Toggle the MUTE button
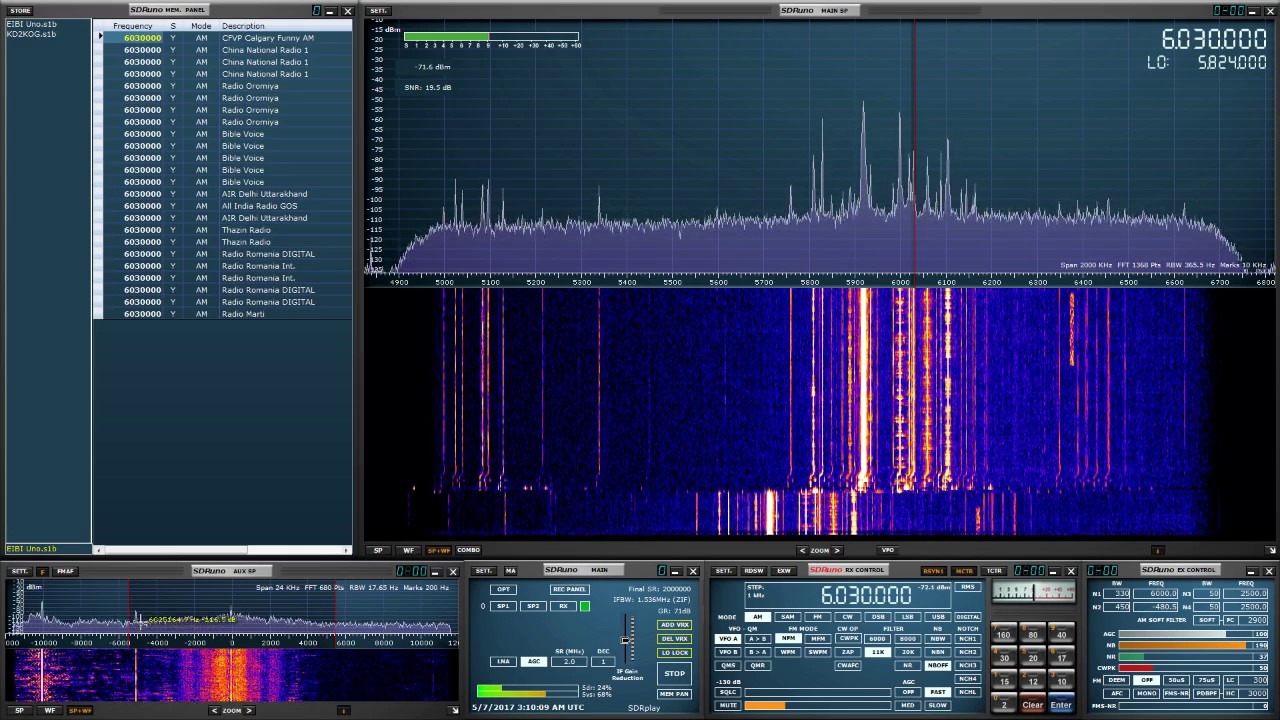This screenshot has height=720, width=1280. [728, 705]
